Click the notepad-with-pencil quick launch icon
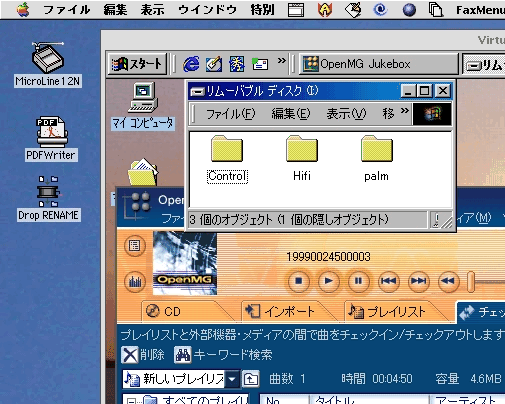The image size is (505, 404). click(214, 64)
